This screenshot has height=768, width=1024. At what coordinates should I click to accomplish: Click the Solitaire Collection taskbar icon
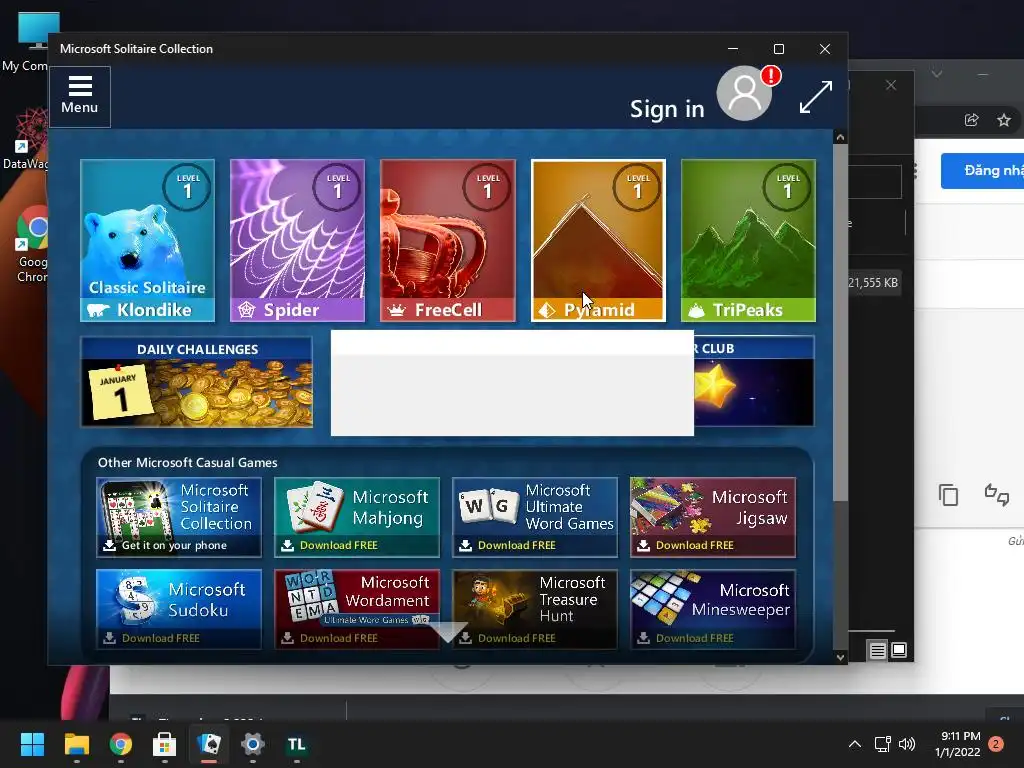coord(209,744)
